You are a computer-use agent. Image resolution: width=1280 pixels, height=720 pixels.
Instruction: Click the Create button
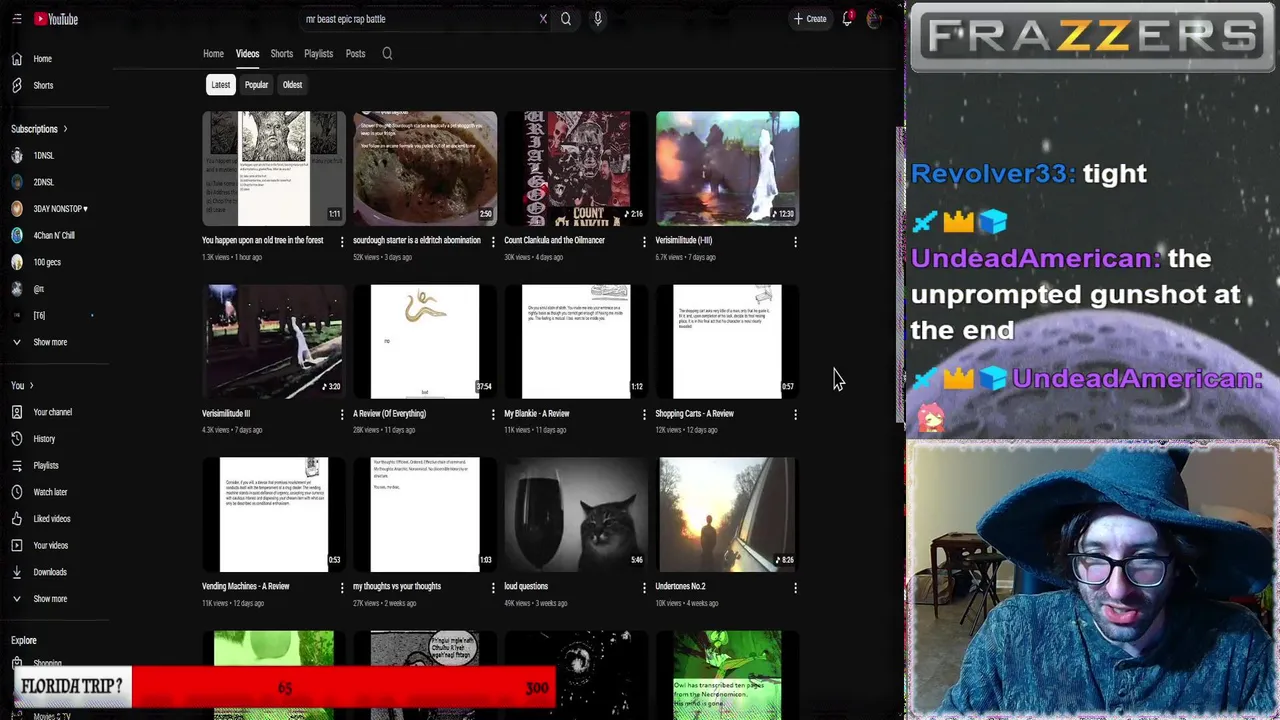tap(810, 19)
